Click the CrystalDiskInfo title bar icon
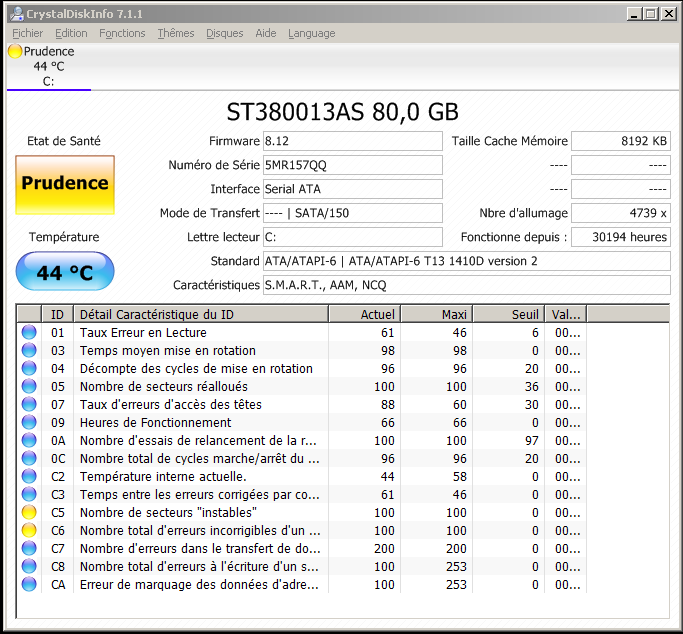The height and width of the screenshot is (634, 683). tap(17, 14)
